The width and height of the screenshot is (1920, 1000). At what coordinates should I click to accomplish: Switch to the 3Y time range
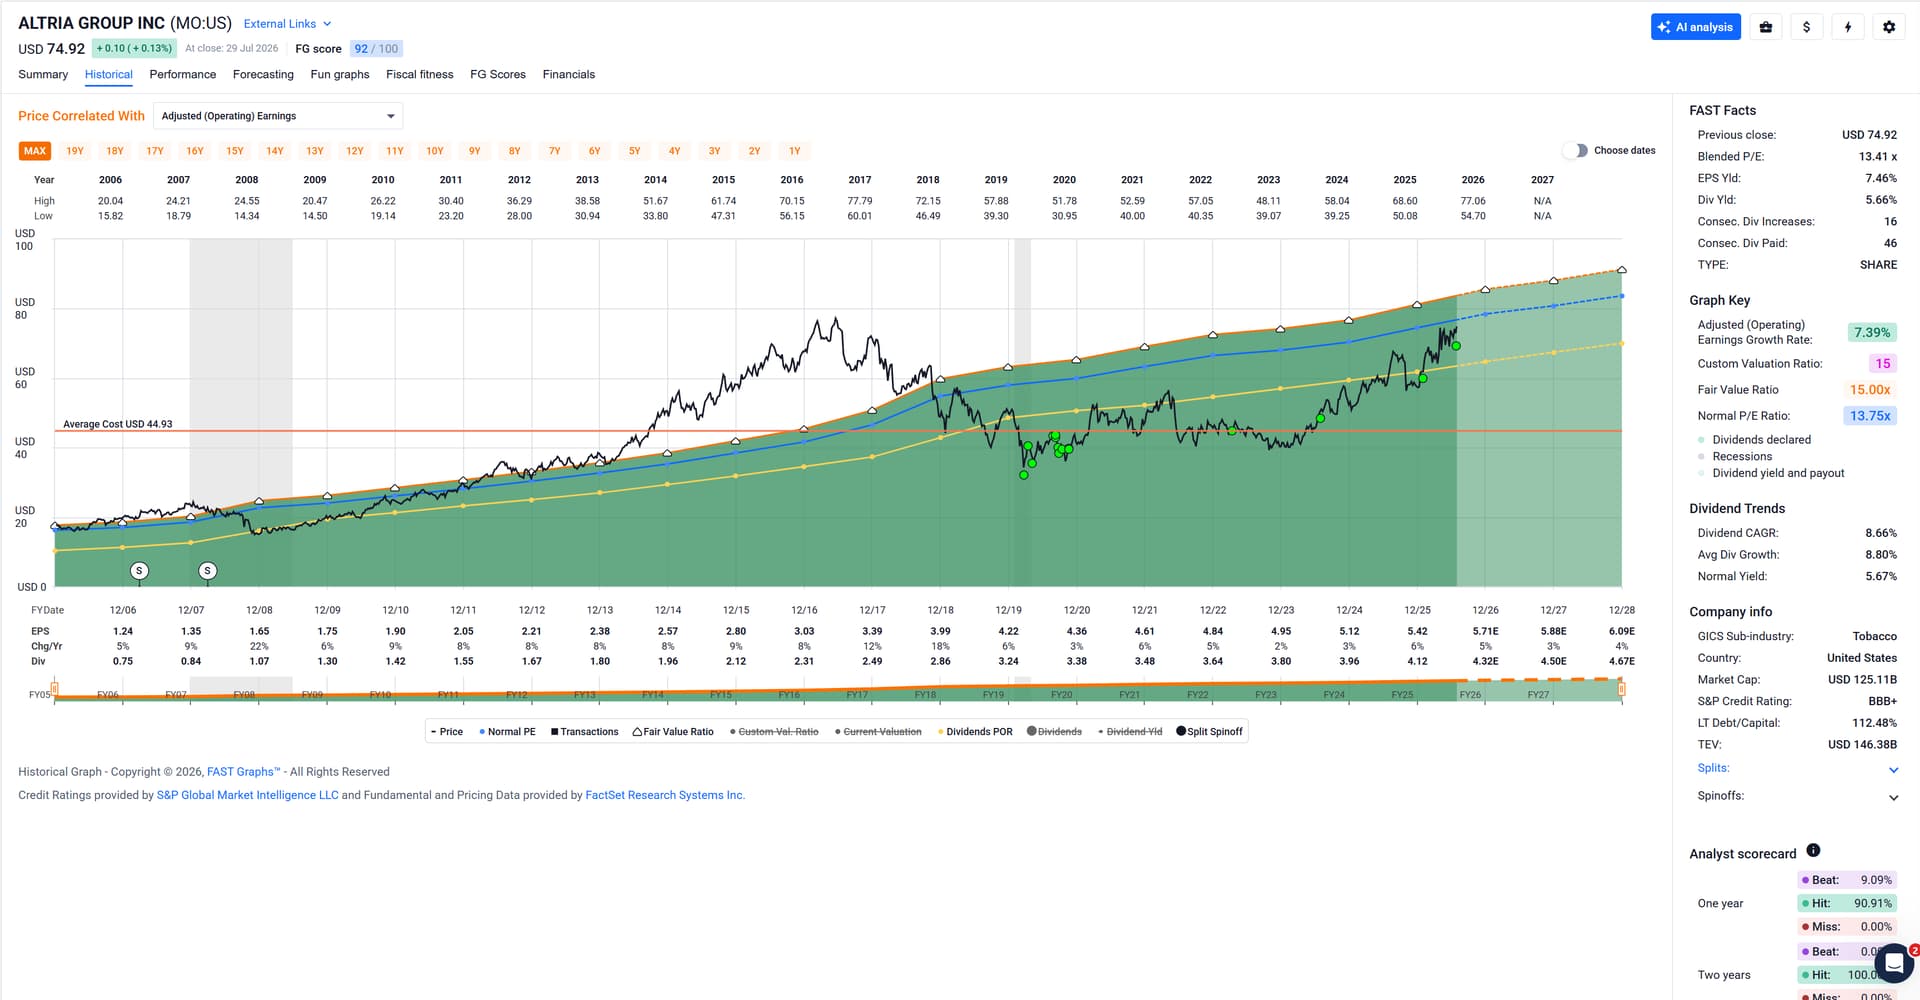715,151
